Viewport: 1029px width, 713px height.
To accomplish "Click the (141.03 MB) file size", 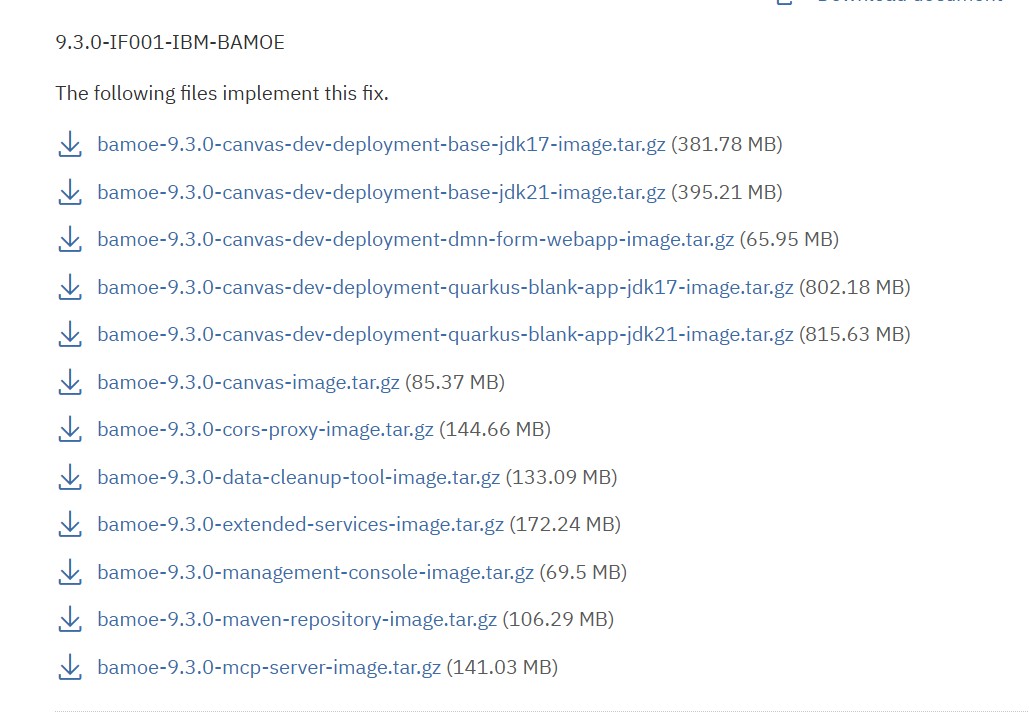I will pyautogui.click(x=502, y=667).
